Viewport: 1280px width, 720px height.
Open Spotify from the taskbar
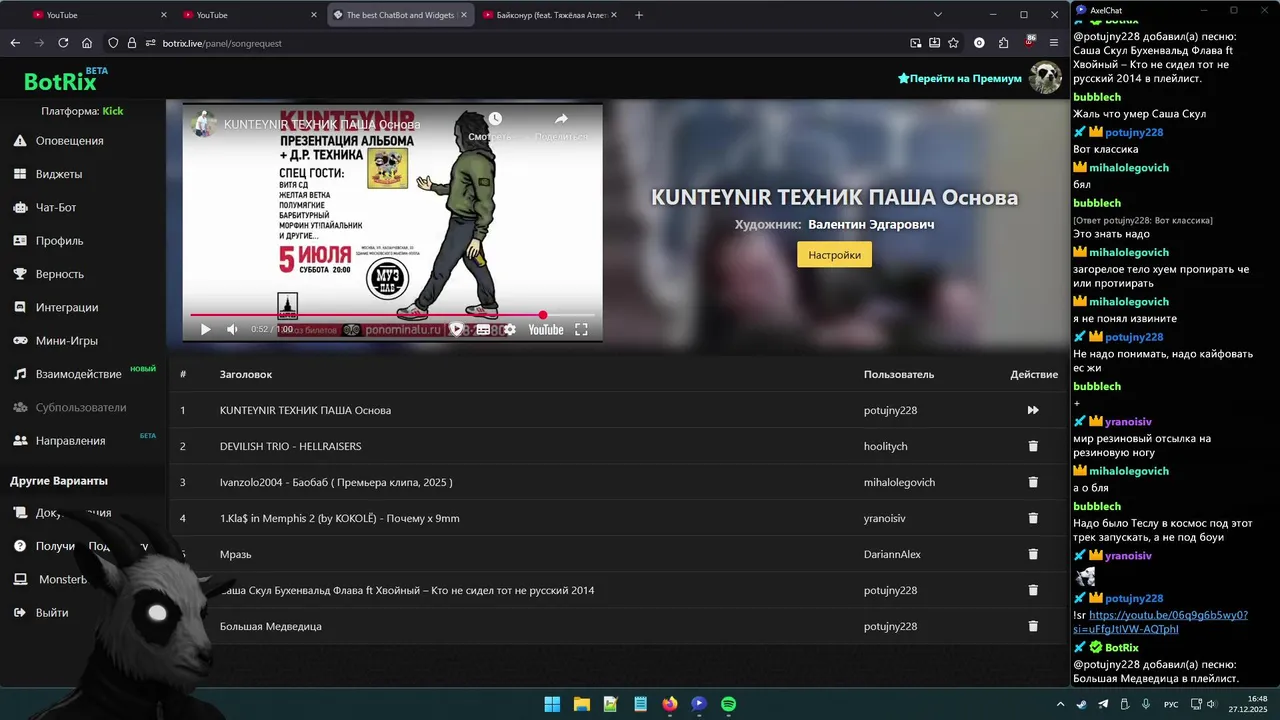(x=728, y=704)
